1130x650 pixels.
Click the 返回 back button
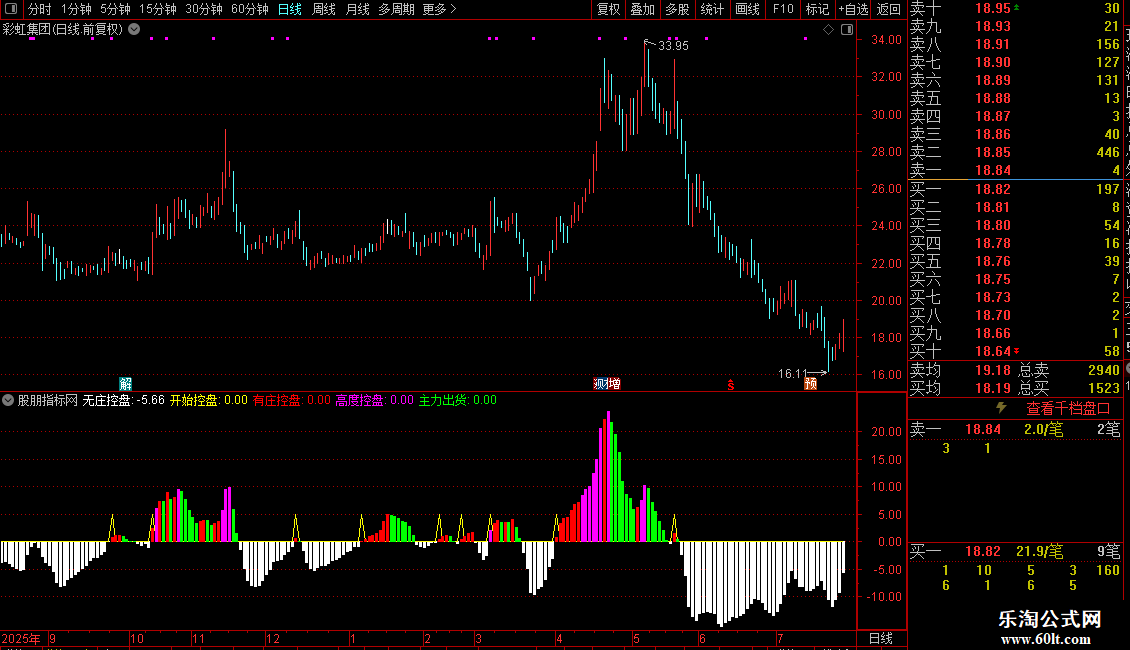coord(889,9)
